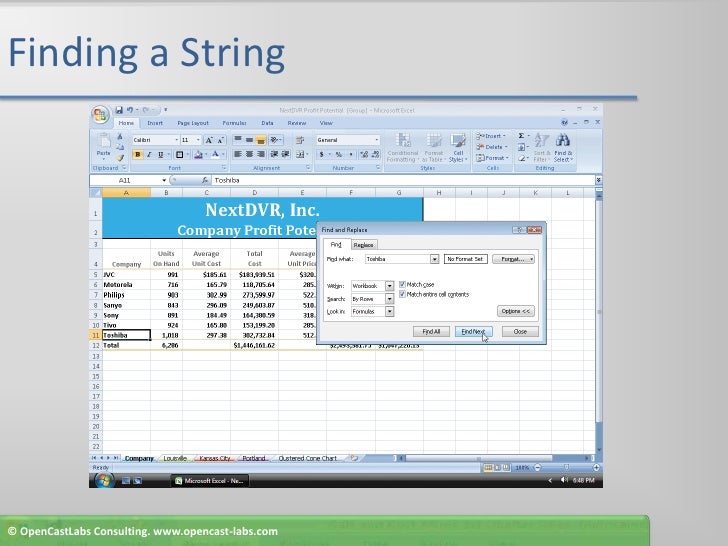Open the General number format dropdown

click(x=377, y=140)
